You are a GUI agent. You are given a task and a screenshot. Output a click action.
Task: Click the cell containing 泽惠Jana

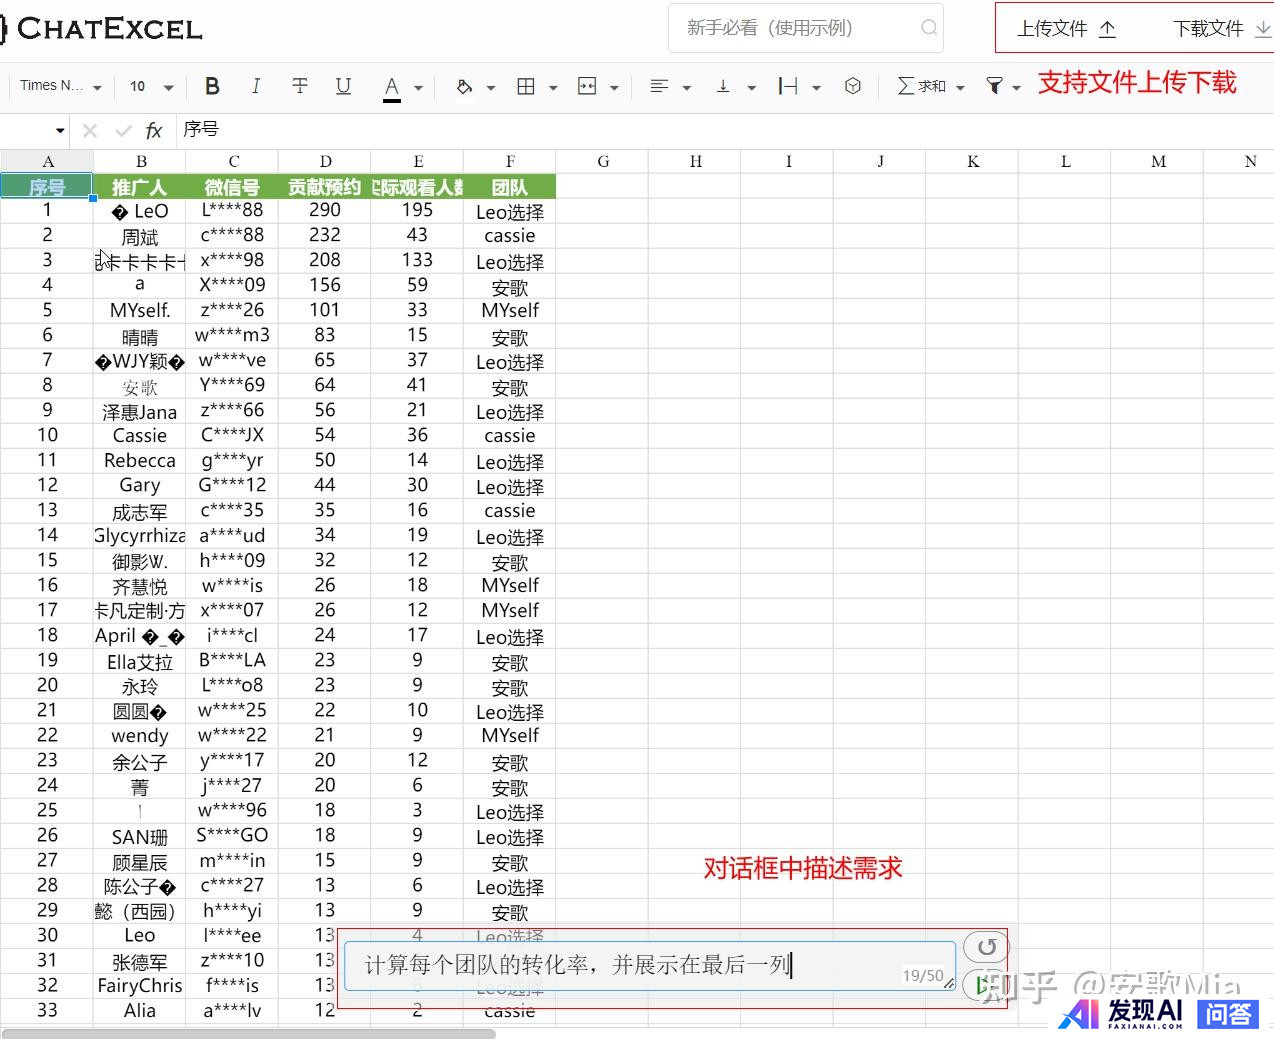point(140,411)
